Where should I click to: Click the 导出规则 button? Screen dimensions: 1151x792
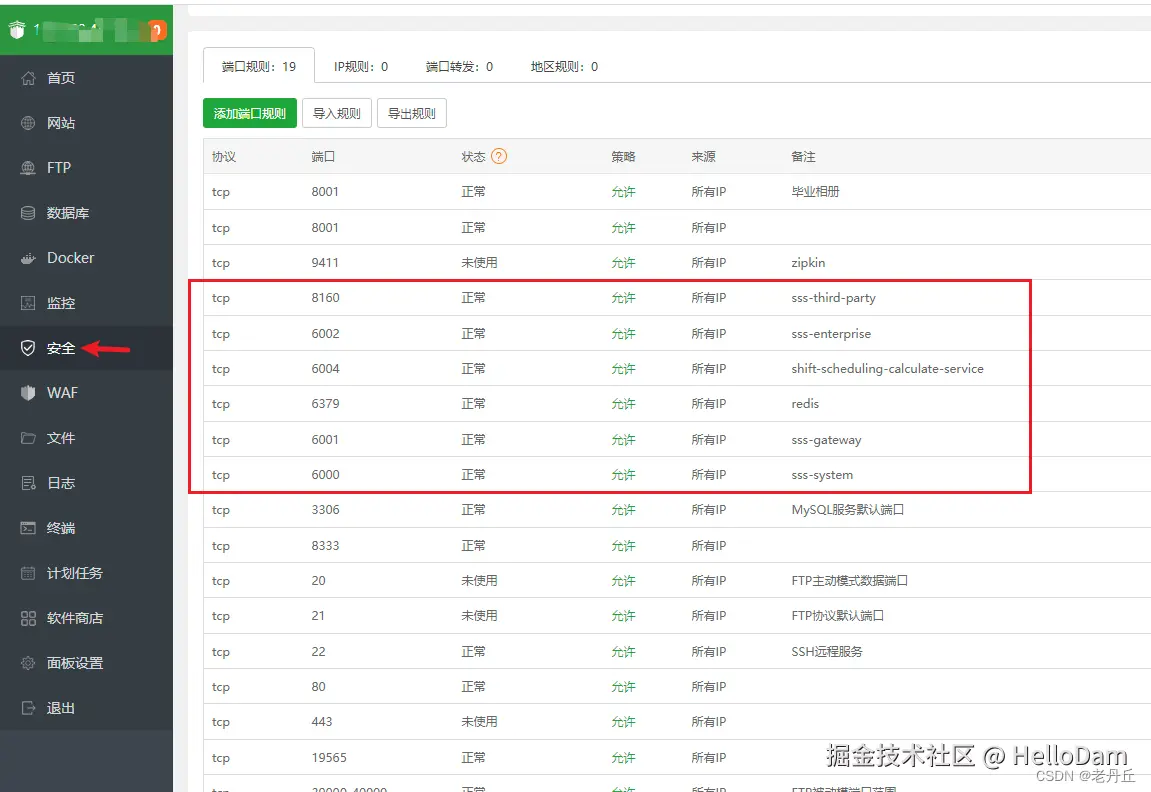[412, 113]
